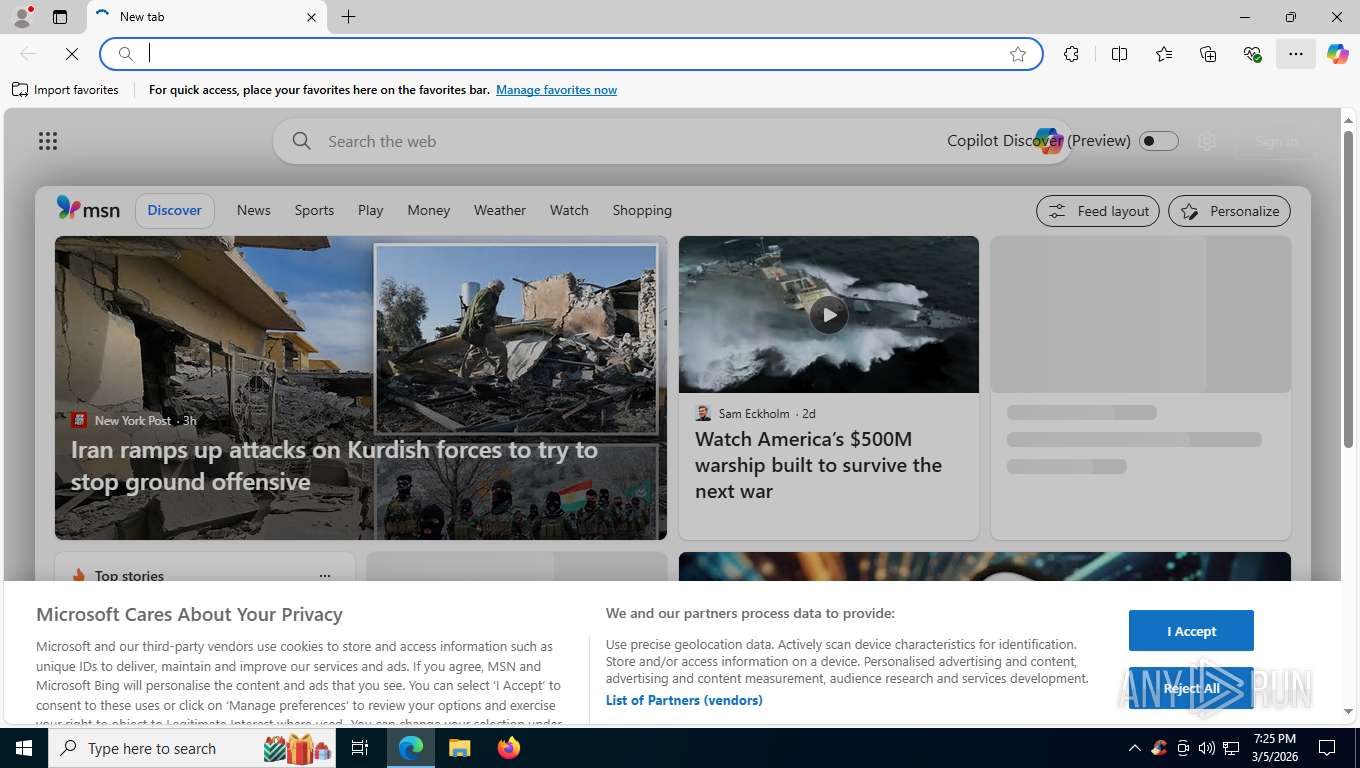Image resolution: width=1360 pixels, height=768 pixels.
Task: Open the app launcher grid icon
Action: click(x=48, y=141)
